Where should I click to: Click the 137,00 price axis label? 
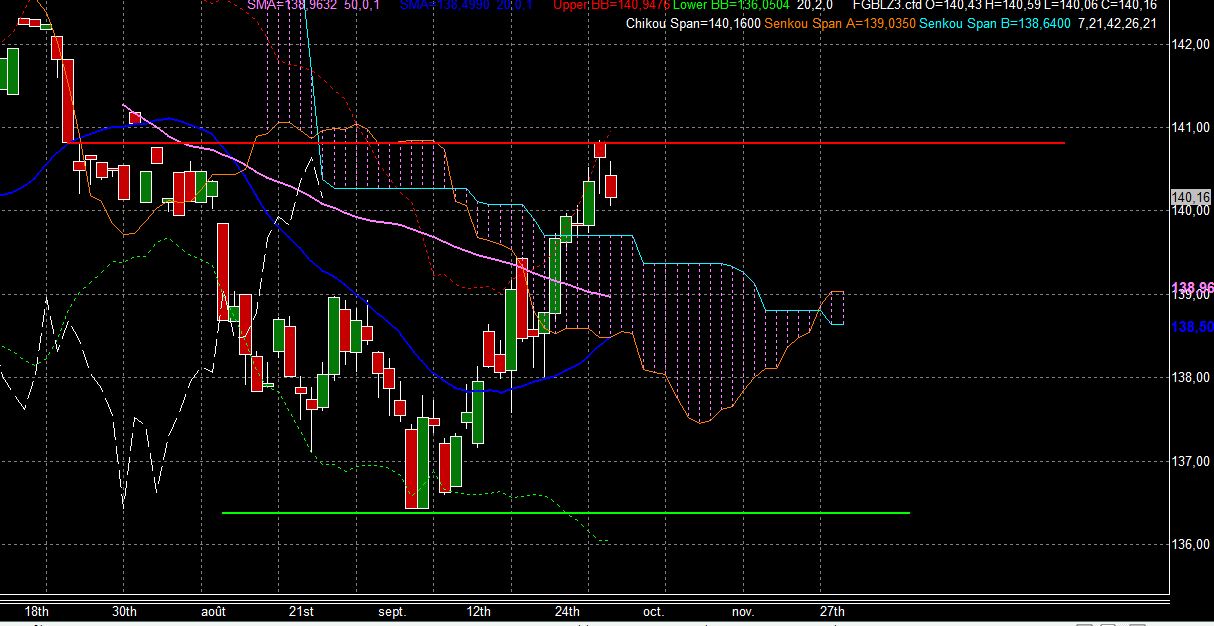tap(1192, 462)
